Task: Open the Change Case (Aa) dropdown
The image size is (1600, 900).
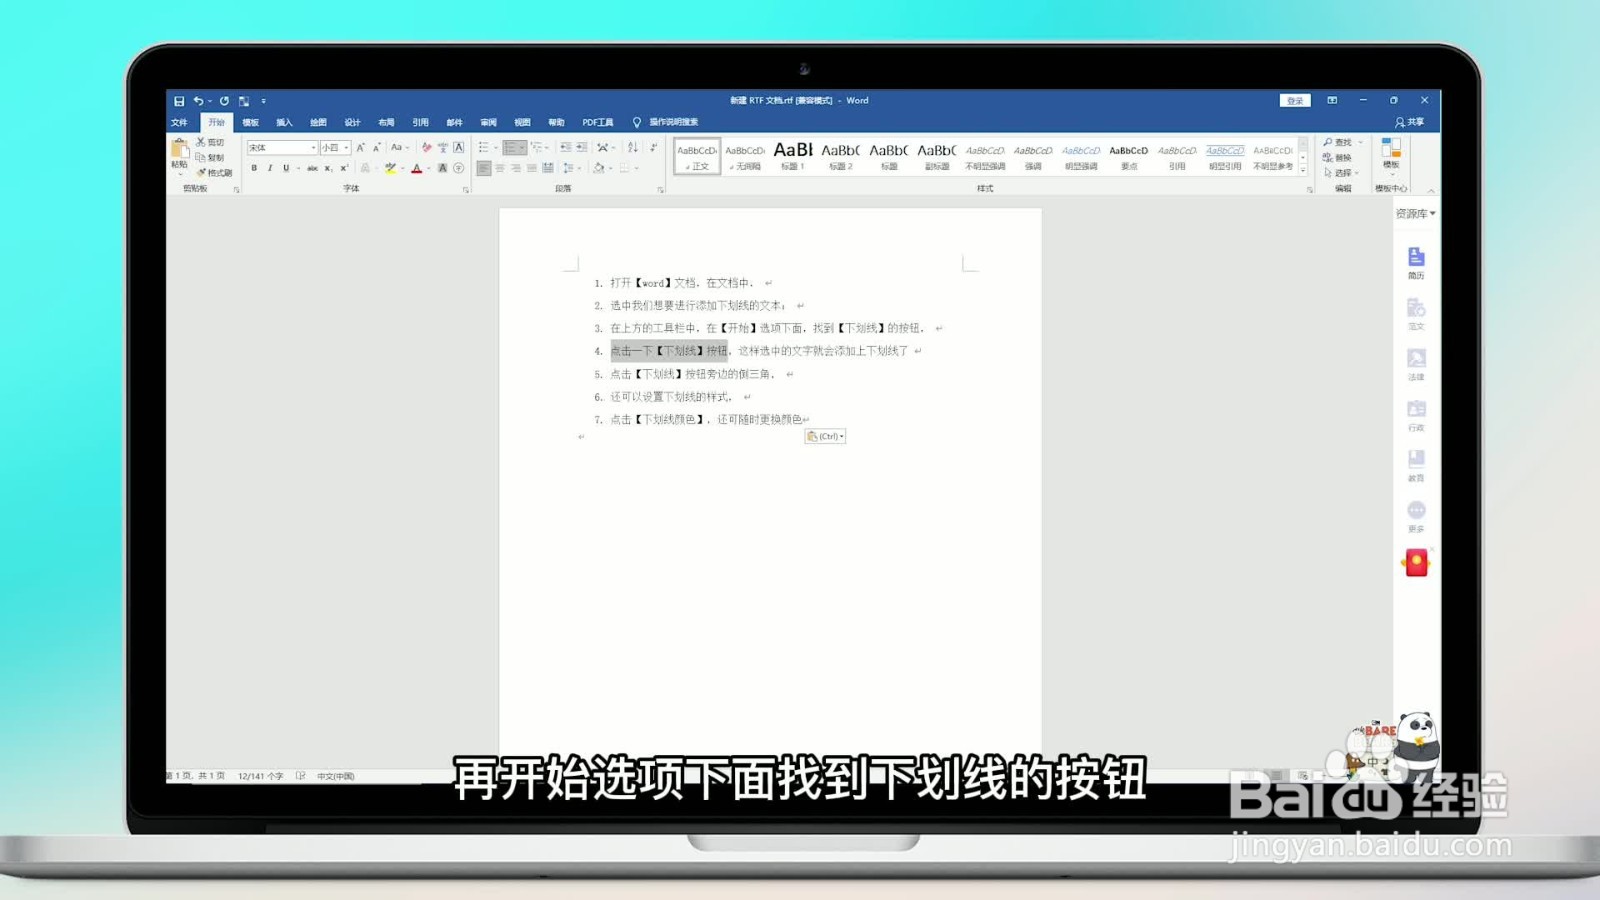Action: pos(399,147)
